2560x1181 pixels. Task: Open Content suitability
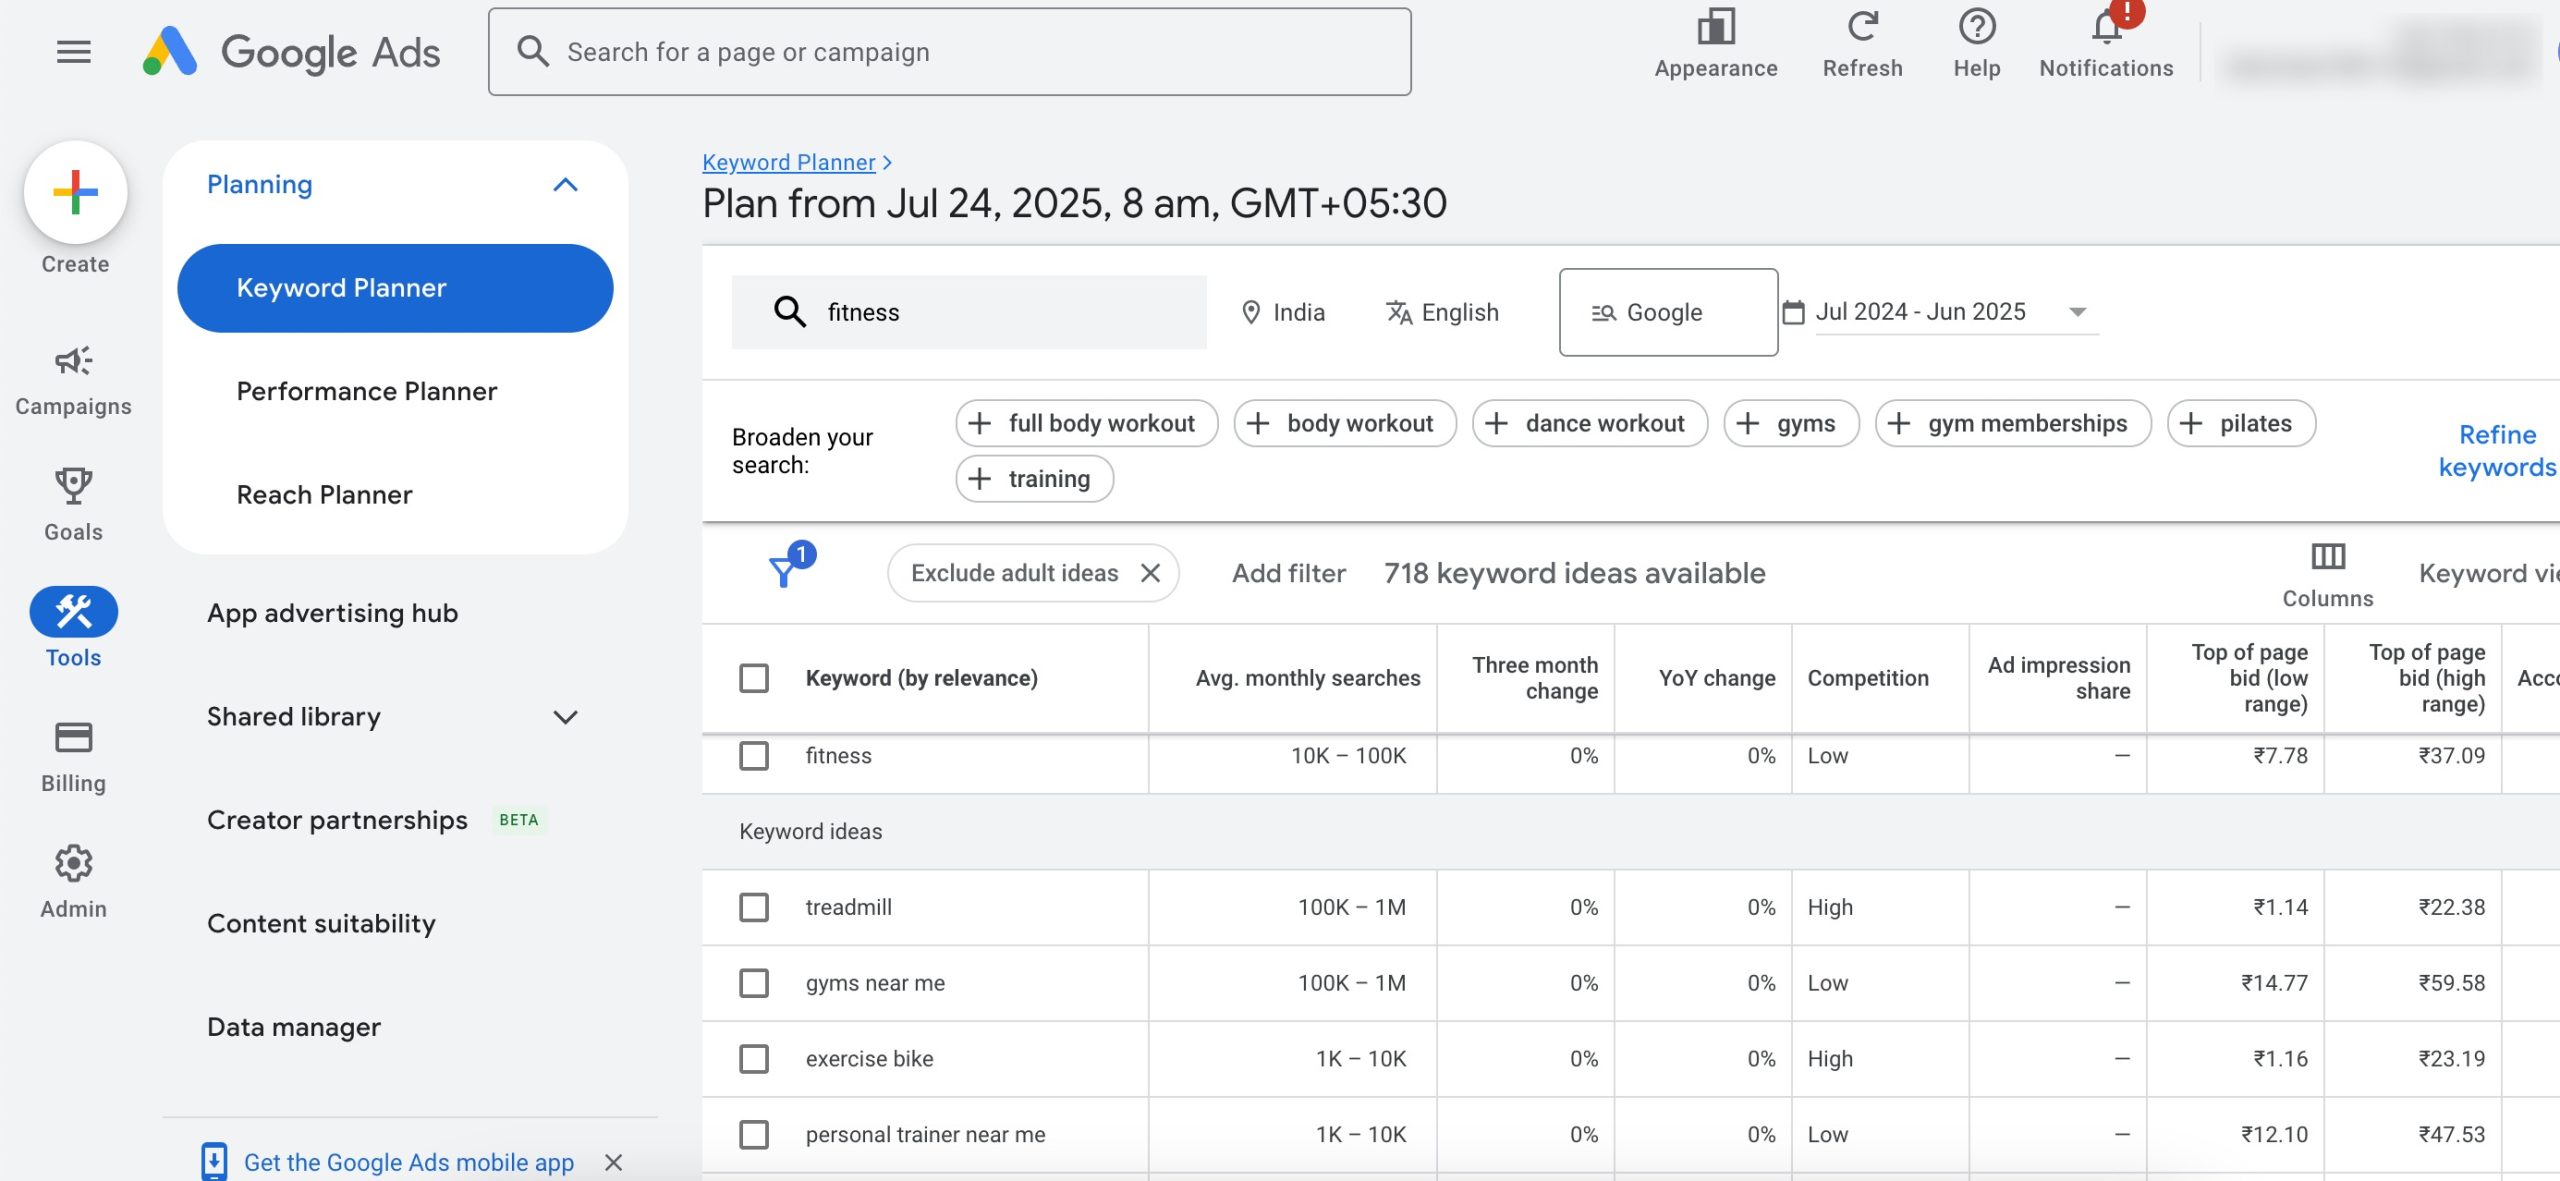point(321,924)
